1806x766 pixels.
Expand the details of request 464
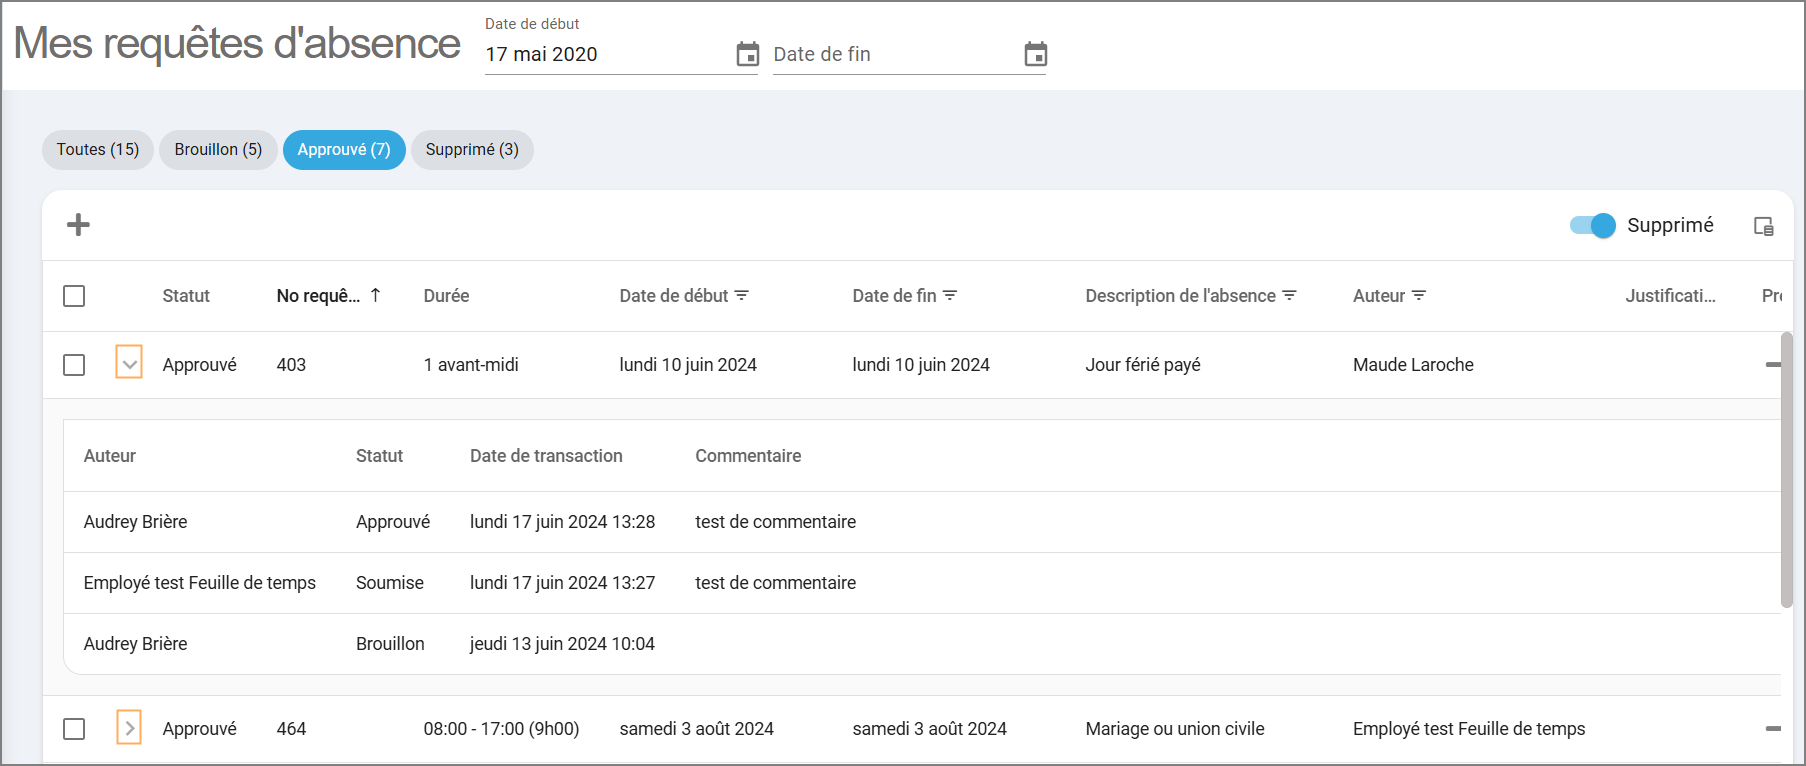pyautogui.click(x=129, y=728)
